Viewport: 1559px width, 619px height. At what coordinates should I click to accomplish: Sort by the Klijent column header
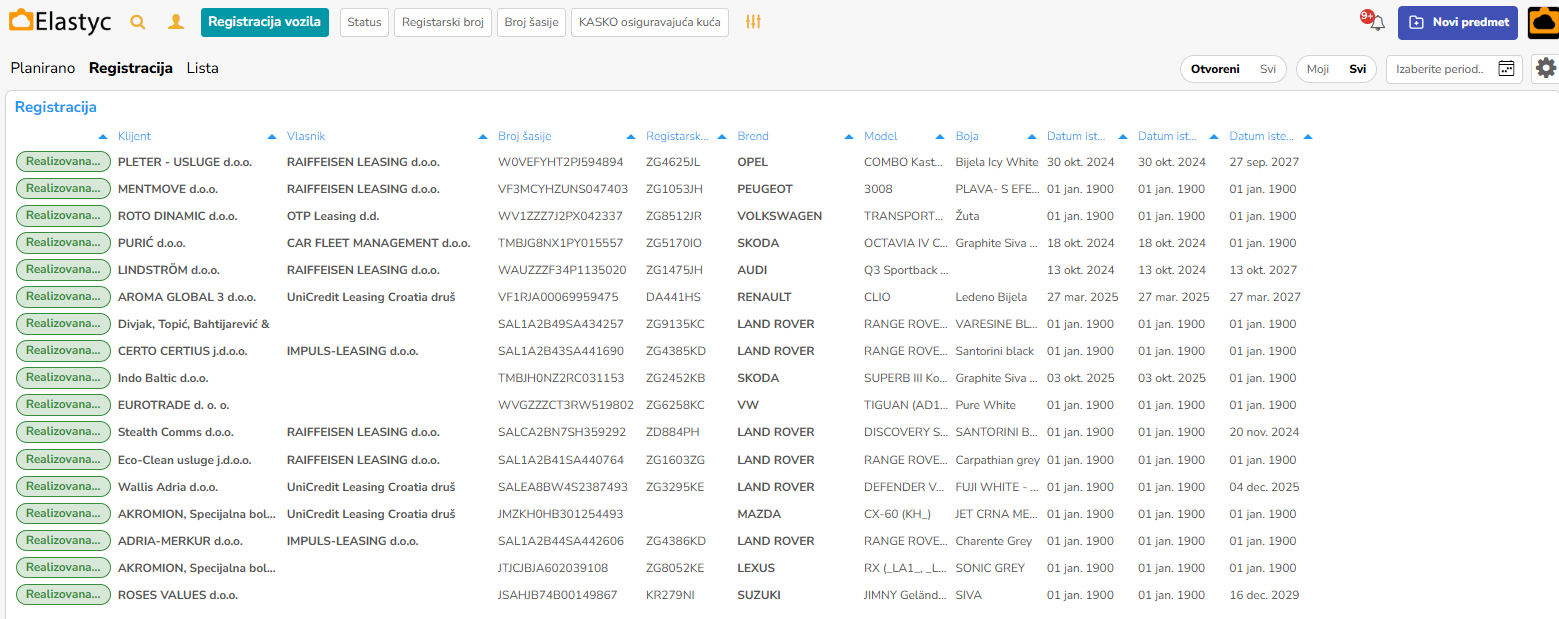click(x=134, y=136)
